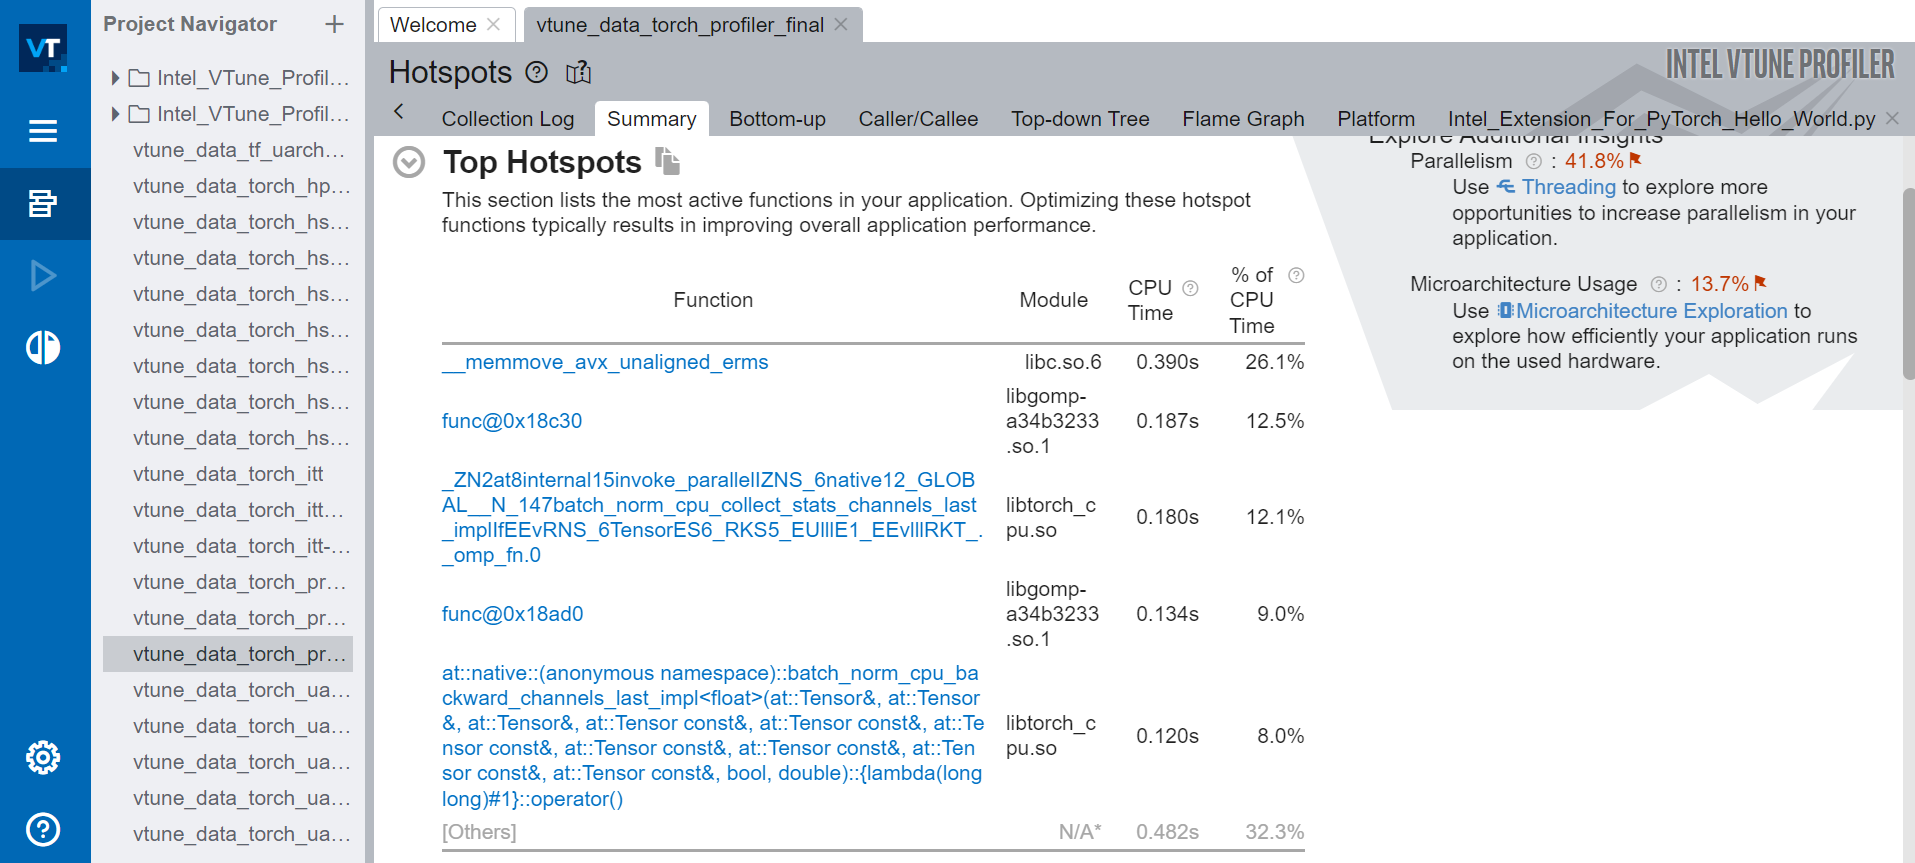1915x863 pixels.
Task: Collapse the Top Hotspots section
Action: [x=409, y=162]
